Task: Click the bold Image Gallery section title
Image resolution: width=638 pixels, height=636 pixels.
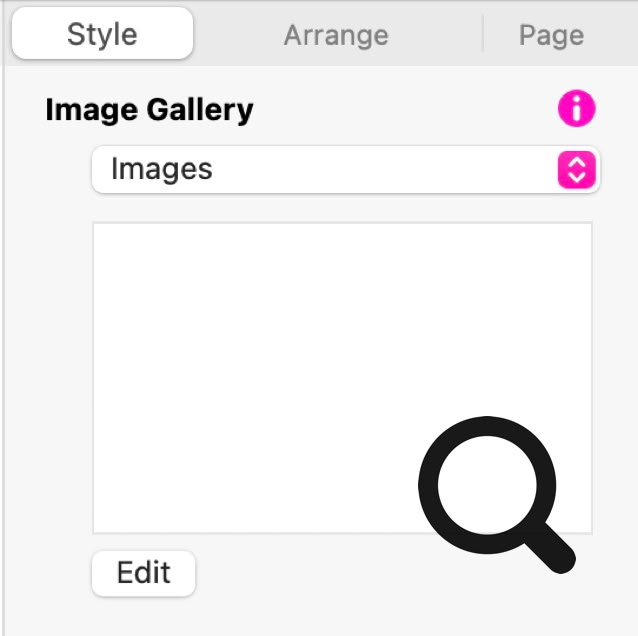Action: (150, 109)
